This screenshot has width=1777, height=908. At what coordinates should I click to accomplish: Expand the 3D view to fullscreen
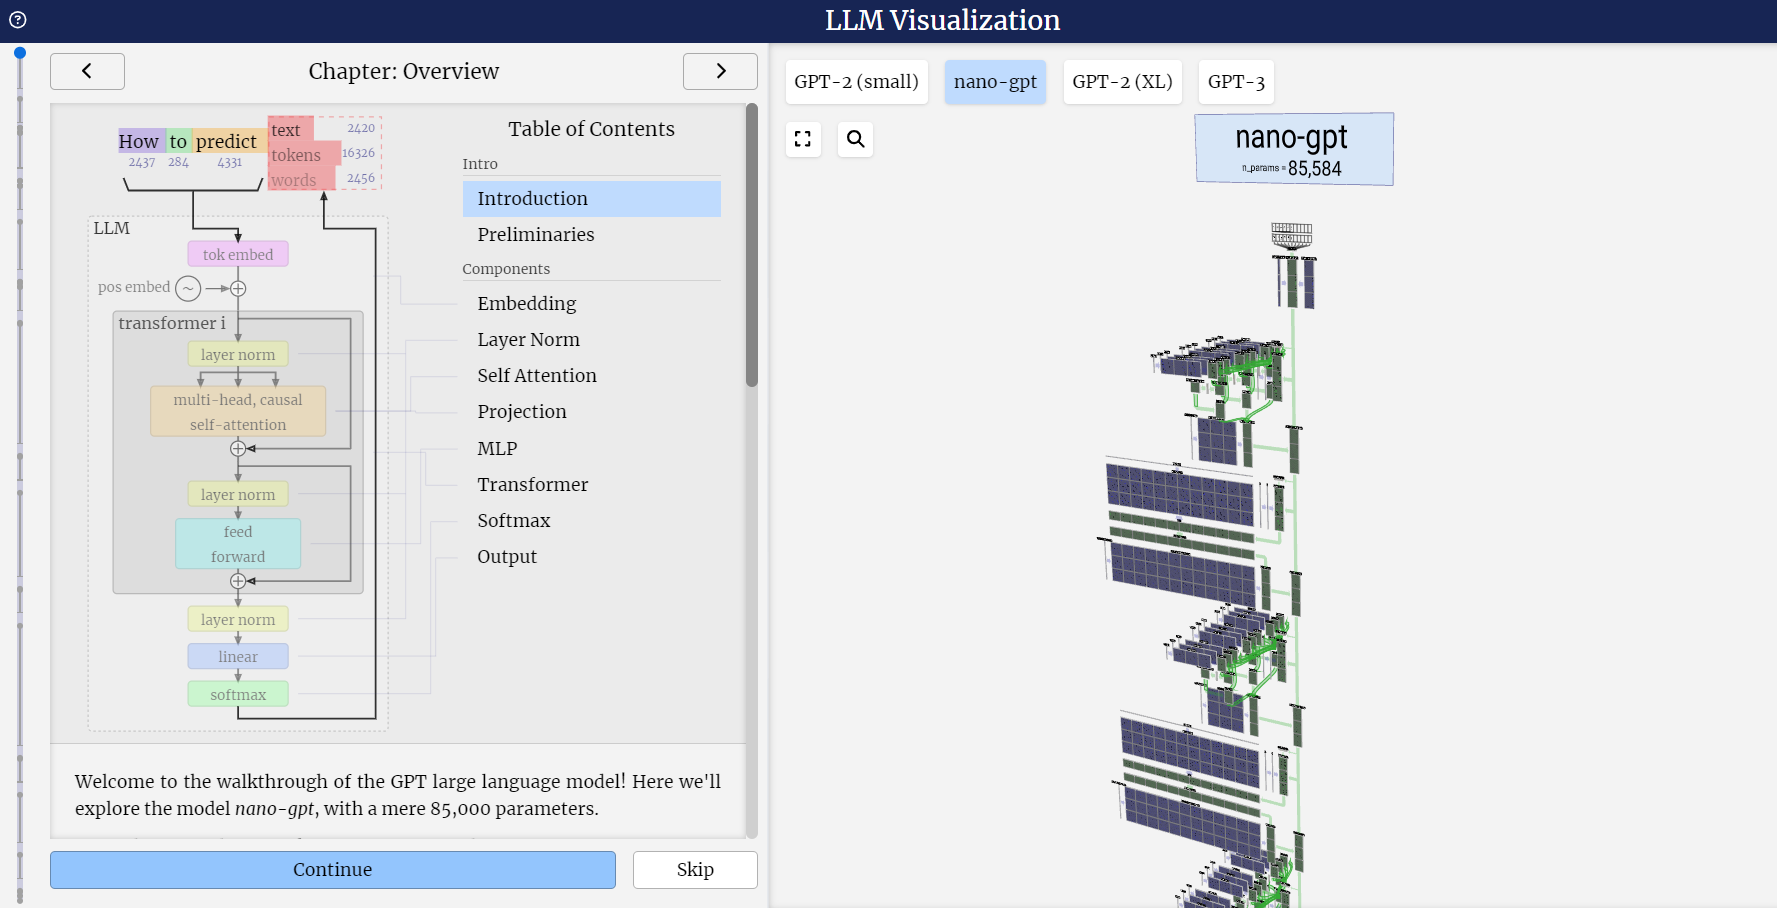803,139
